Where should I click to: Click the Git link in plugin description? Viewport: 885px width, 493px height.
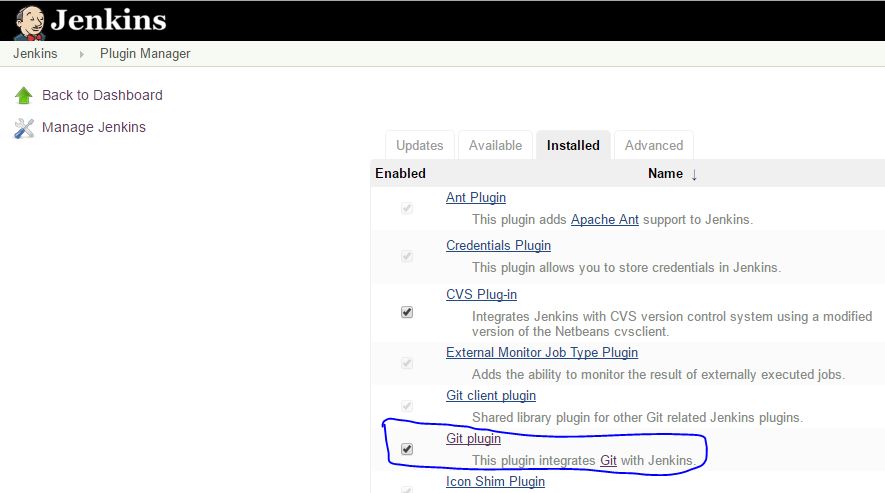[x=608, y=460]
